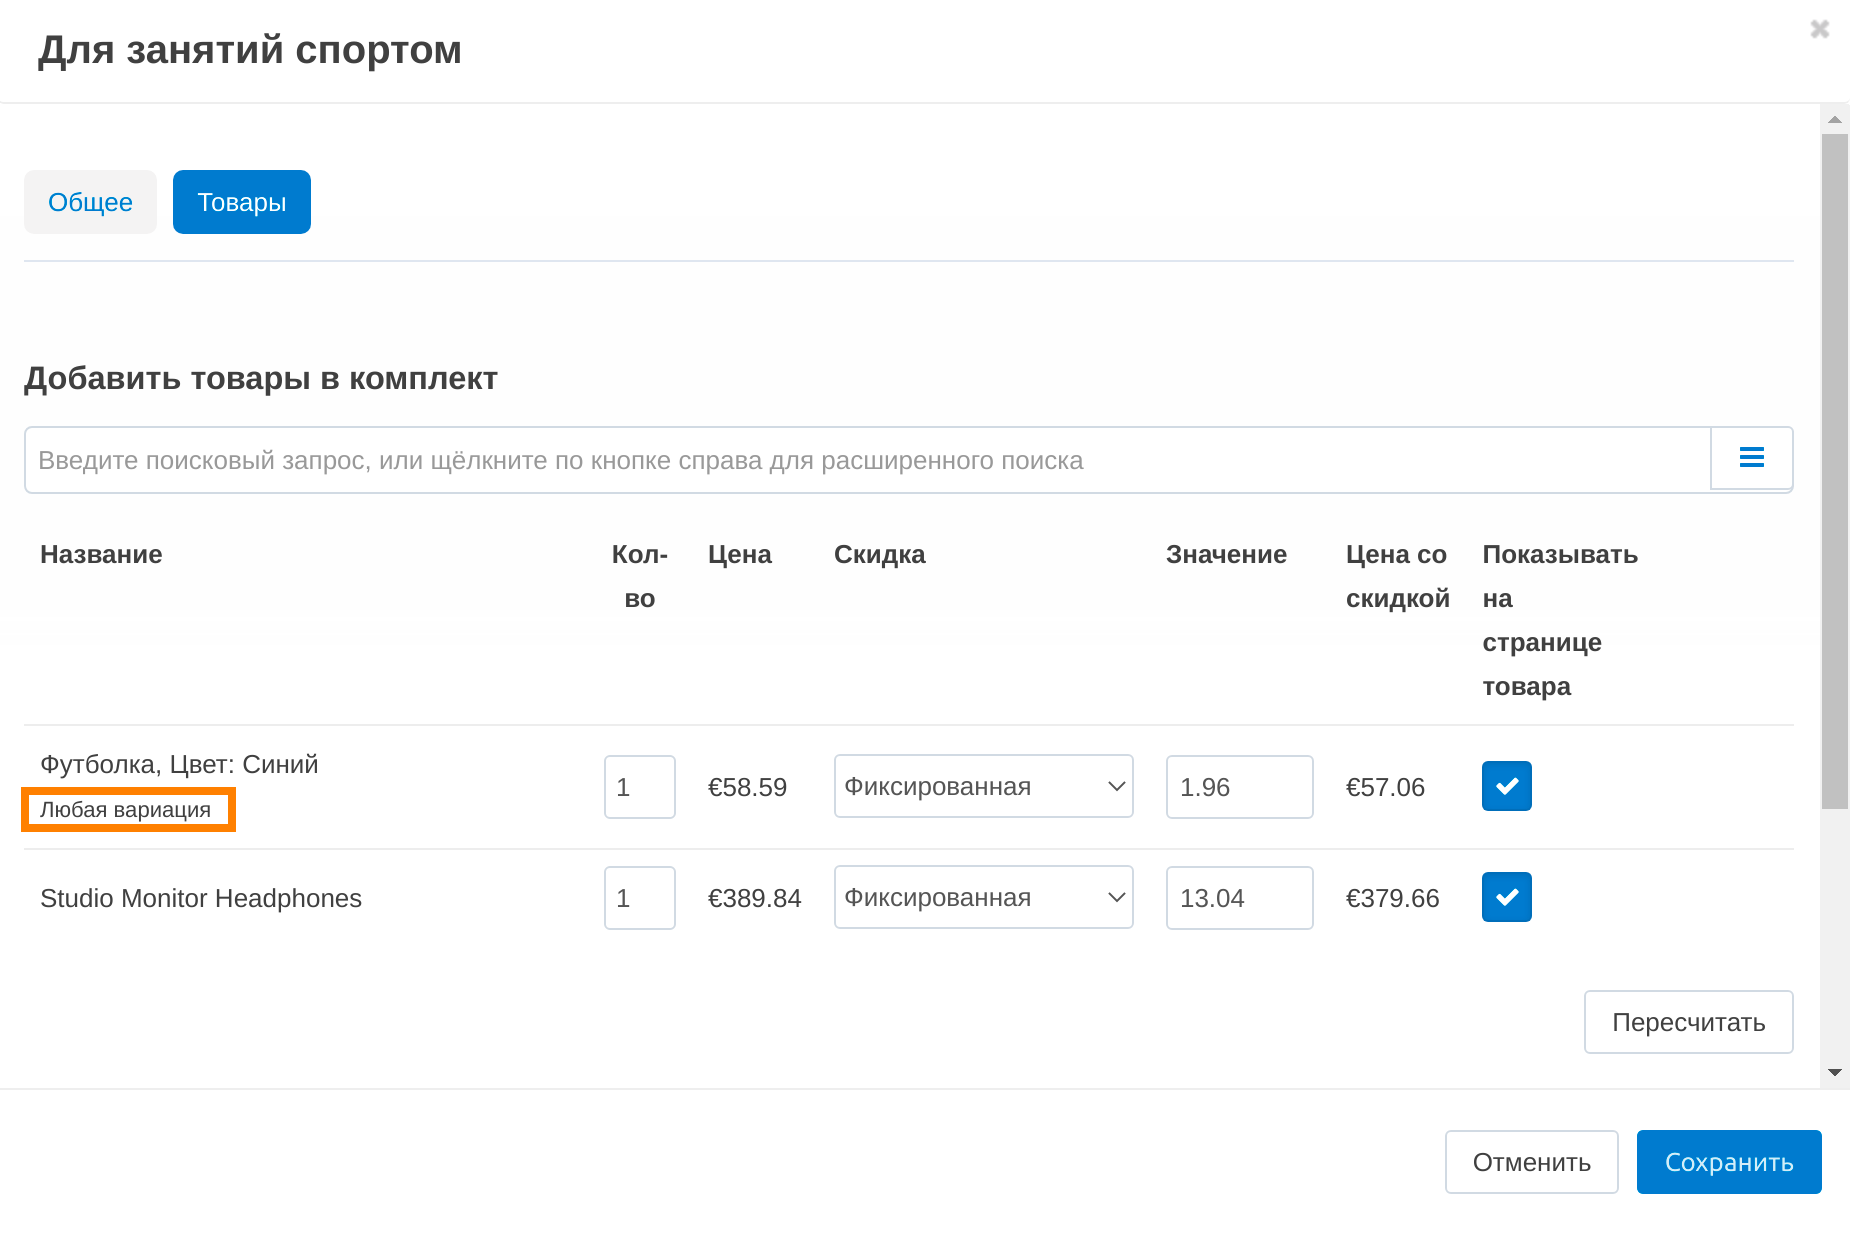Click discount value field showing 1.96
This screenshot has width=1850, height=1233.
(1239, 787)
